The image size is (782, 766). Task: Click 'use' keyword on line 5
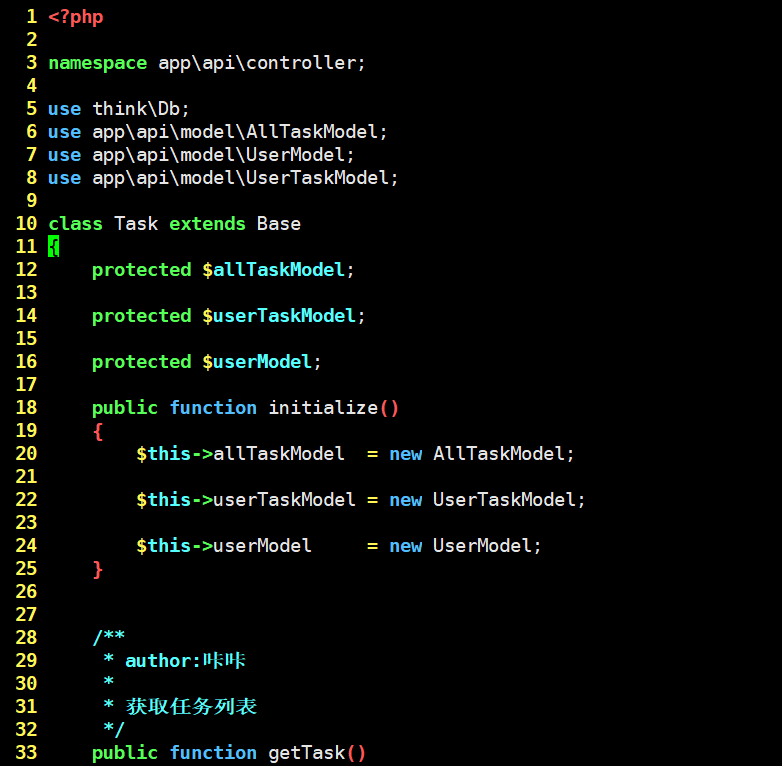tap(64, 109)
